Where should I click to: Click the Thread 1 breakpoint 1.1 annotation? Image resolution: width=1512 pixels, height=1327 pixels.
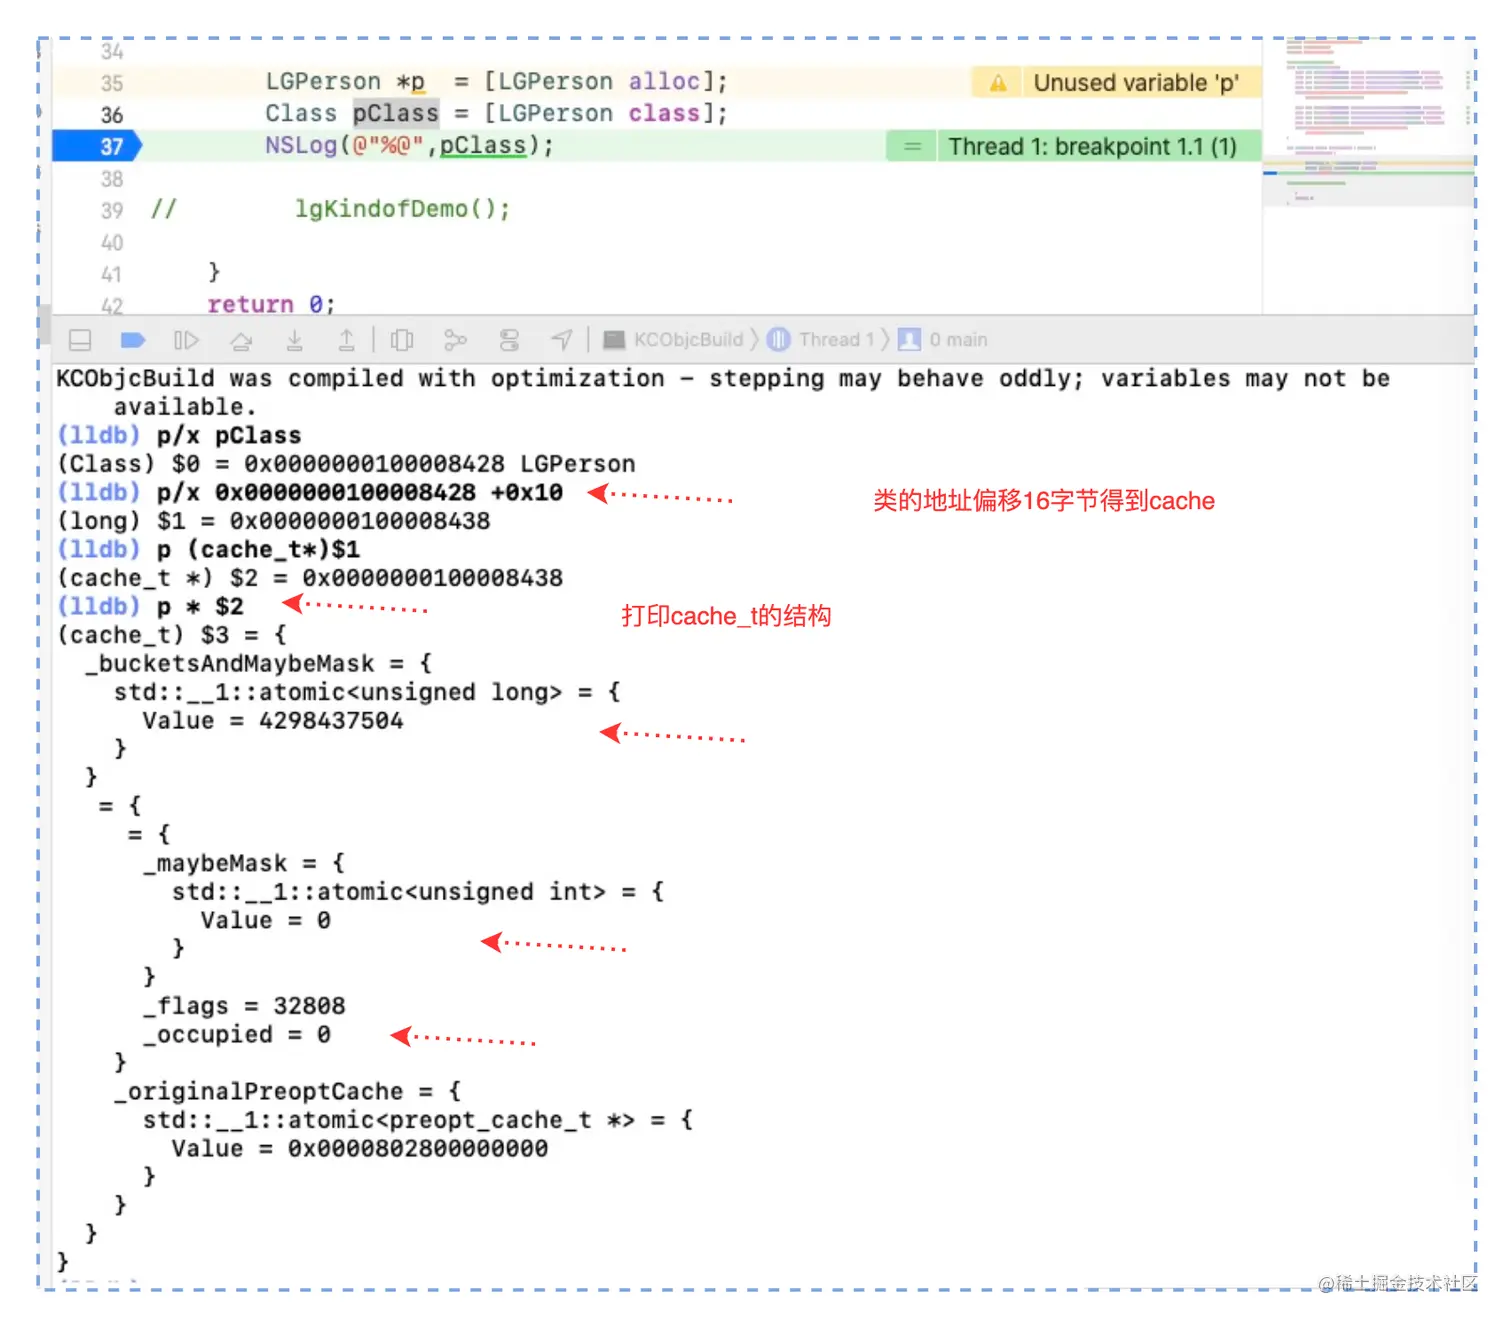1092,147
